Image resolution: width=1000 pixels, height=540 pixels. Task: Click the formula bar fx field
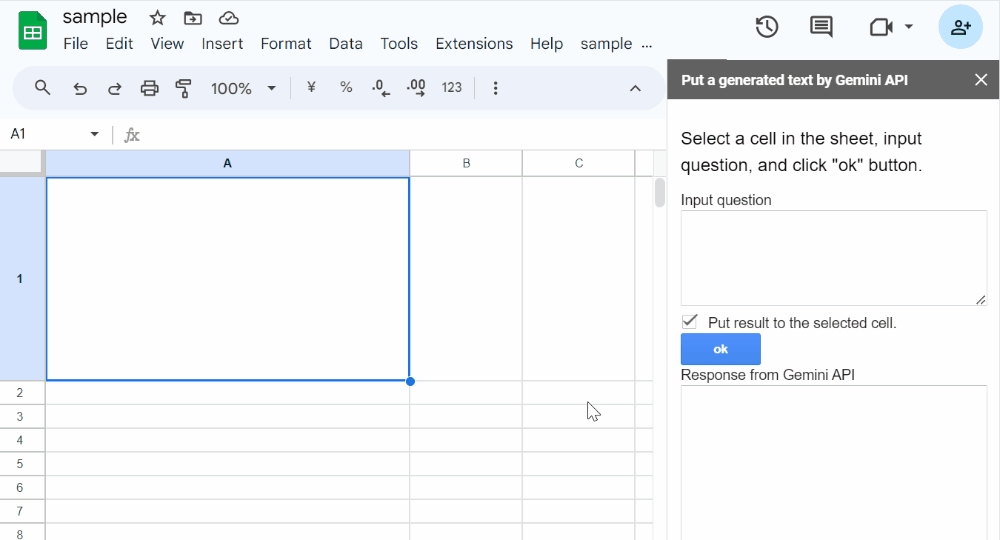coord(402,135)
